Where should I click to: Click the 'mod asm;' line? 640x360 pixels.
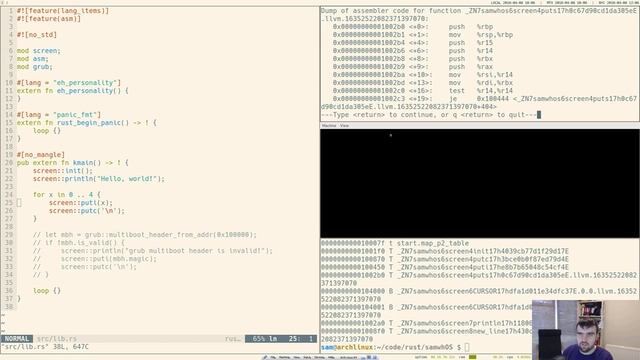pos(33,59)
